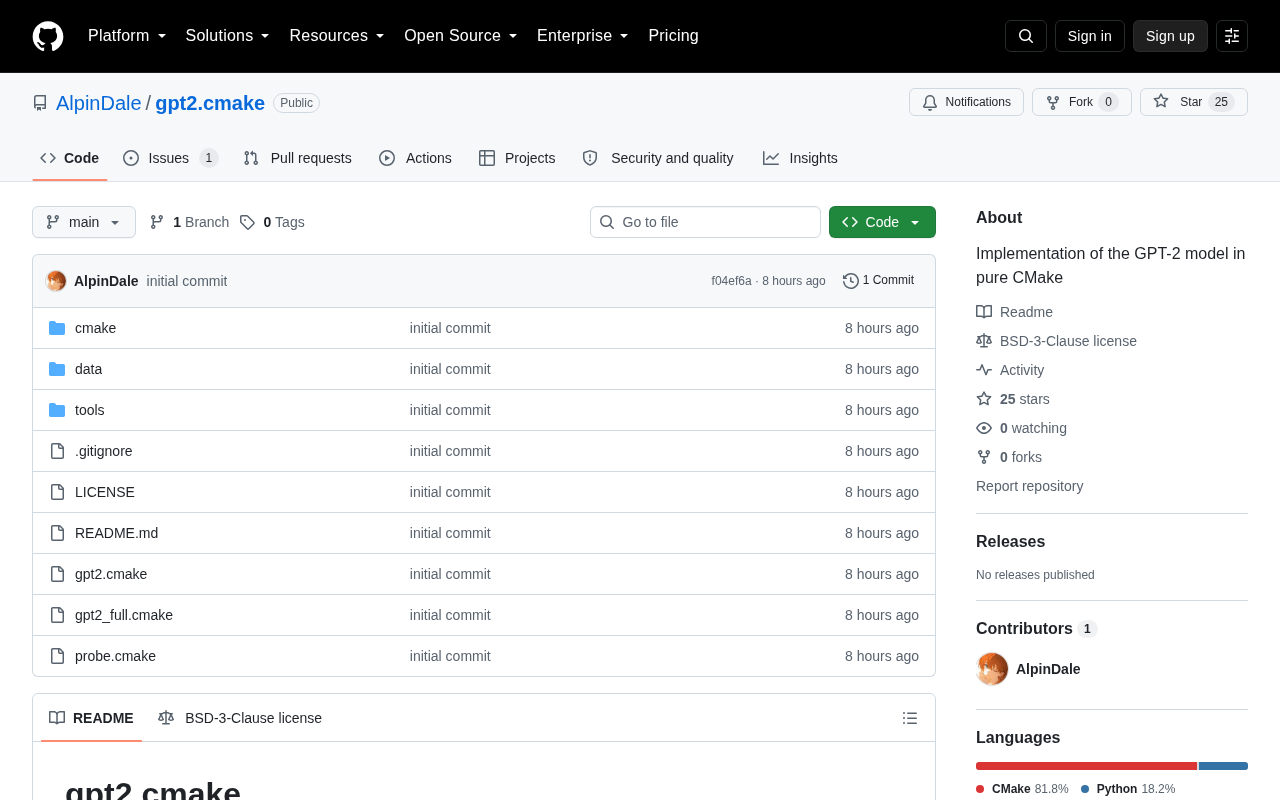Go to Pricing page

pos(673,36)
